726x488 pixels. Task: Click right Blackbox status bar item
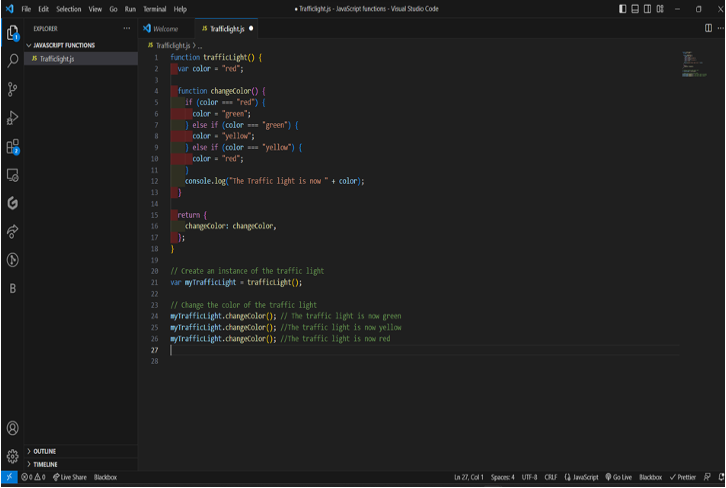[651, 477]
